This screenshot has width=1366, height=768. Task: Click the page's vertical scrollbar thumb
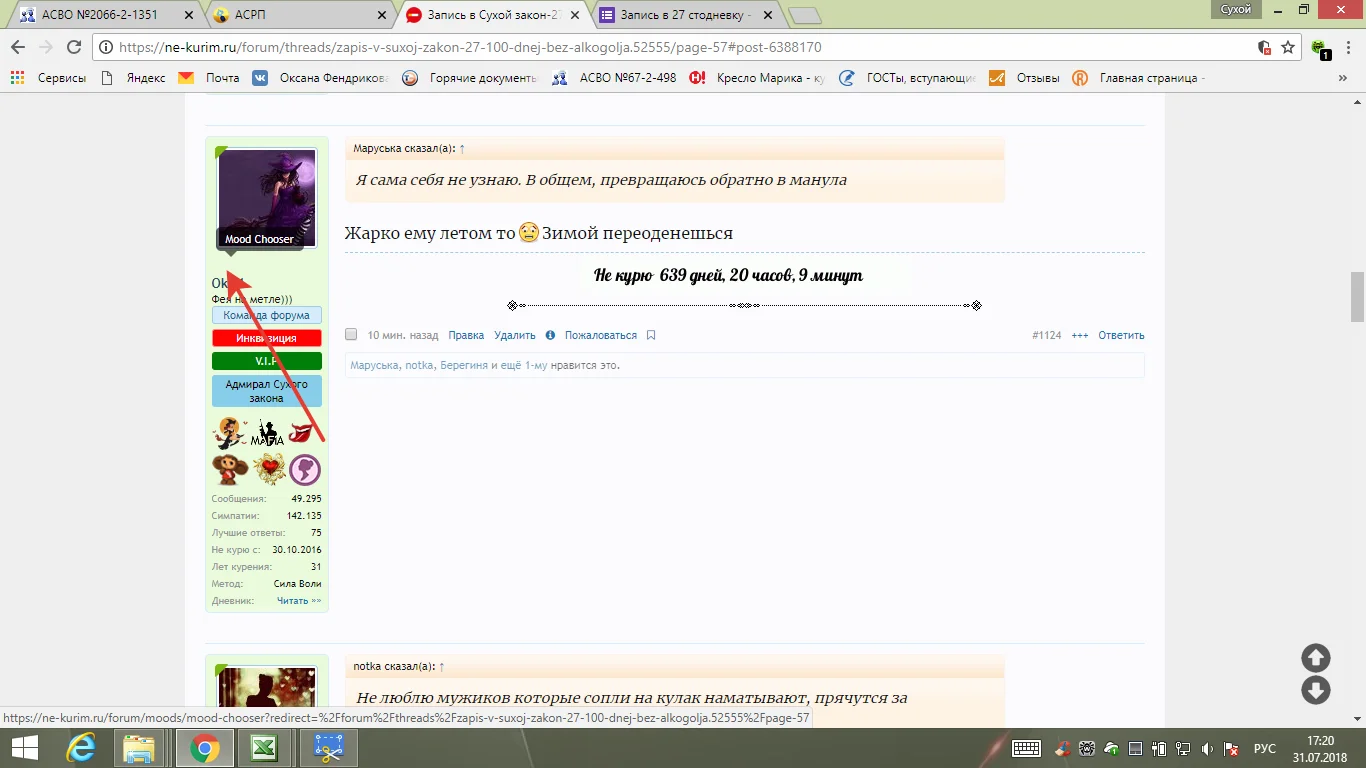[x=1357, y=297]
